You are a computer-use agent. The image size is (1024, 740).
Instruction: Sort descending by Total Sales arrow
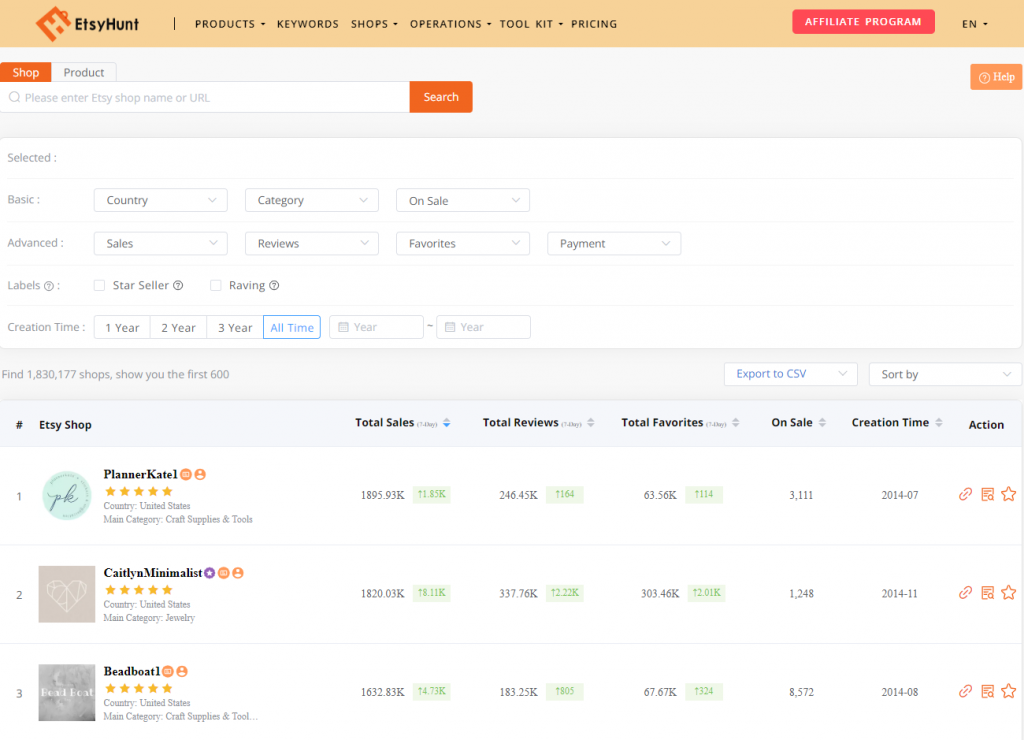point(446,426)
